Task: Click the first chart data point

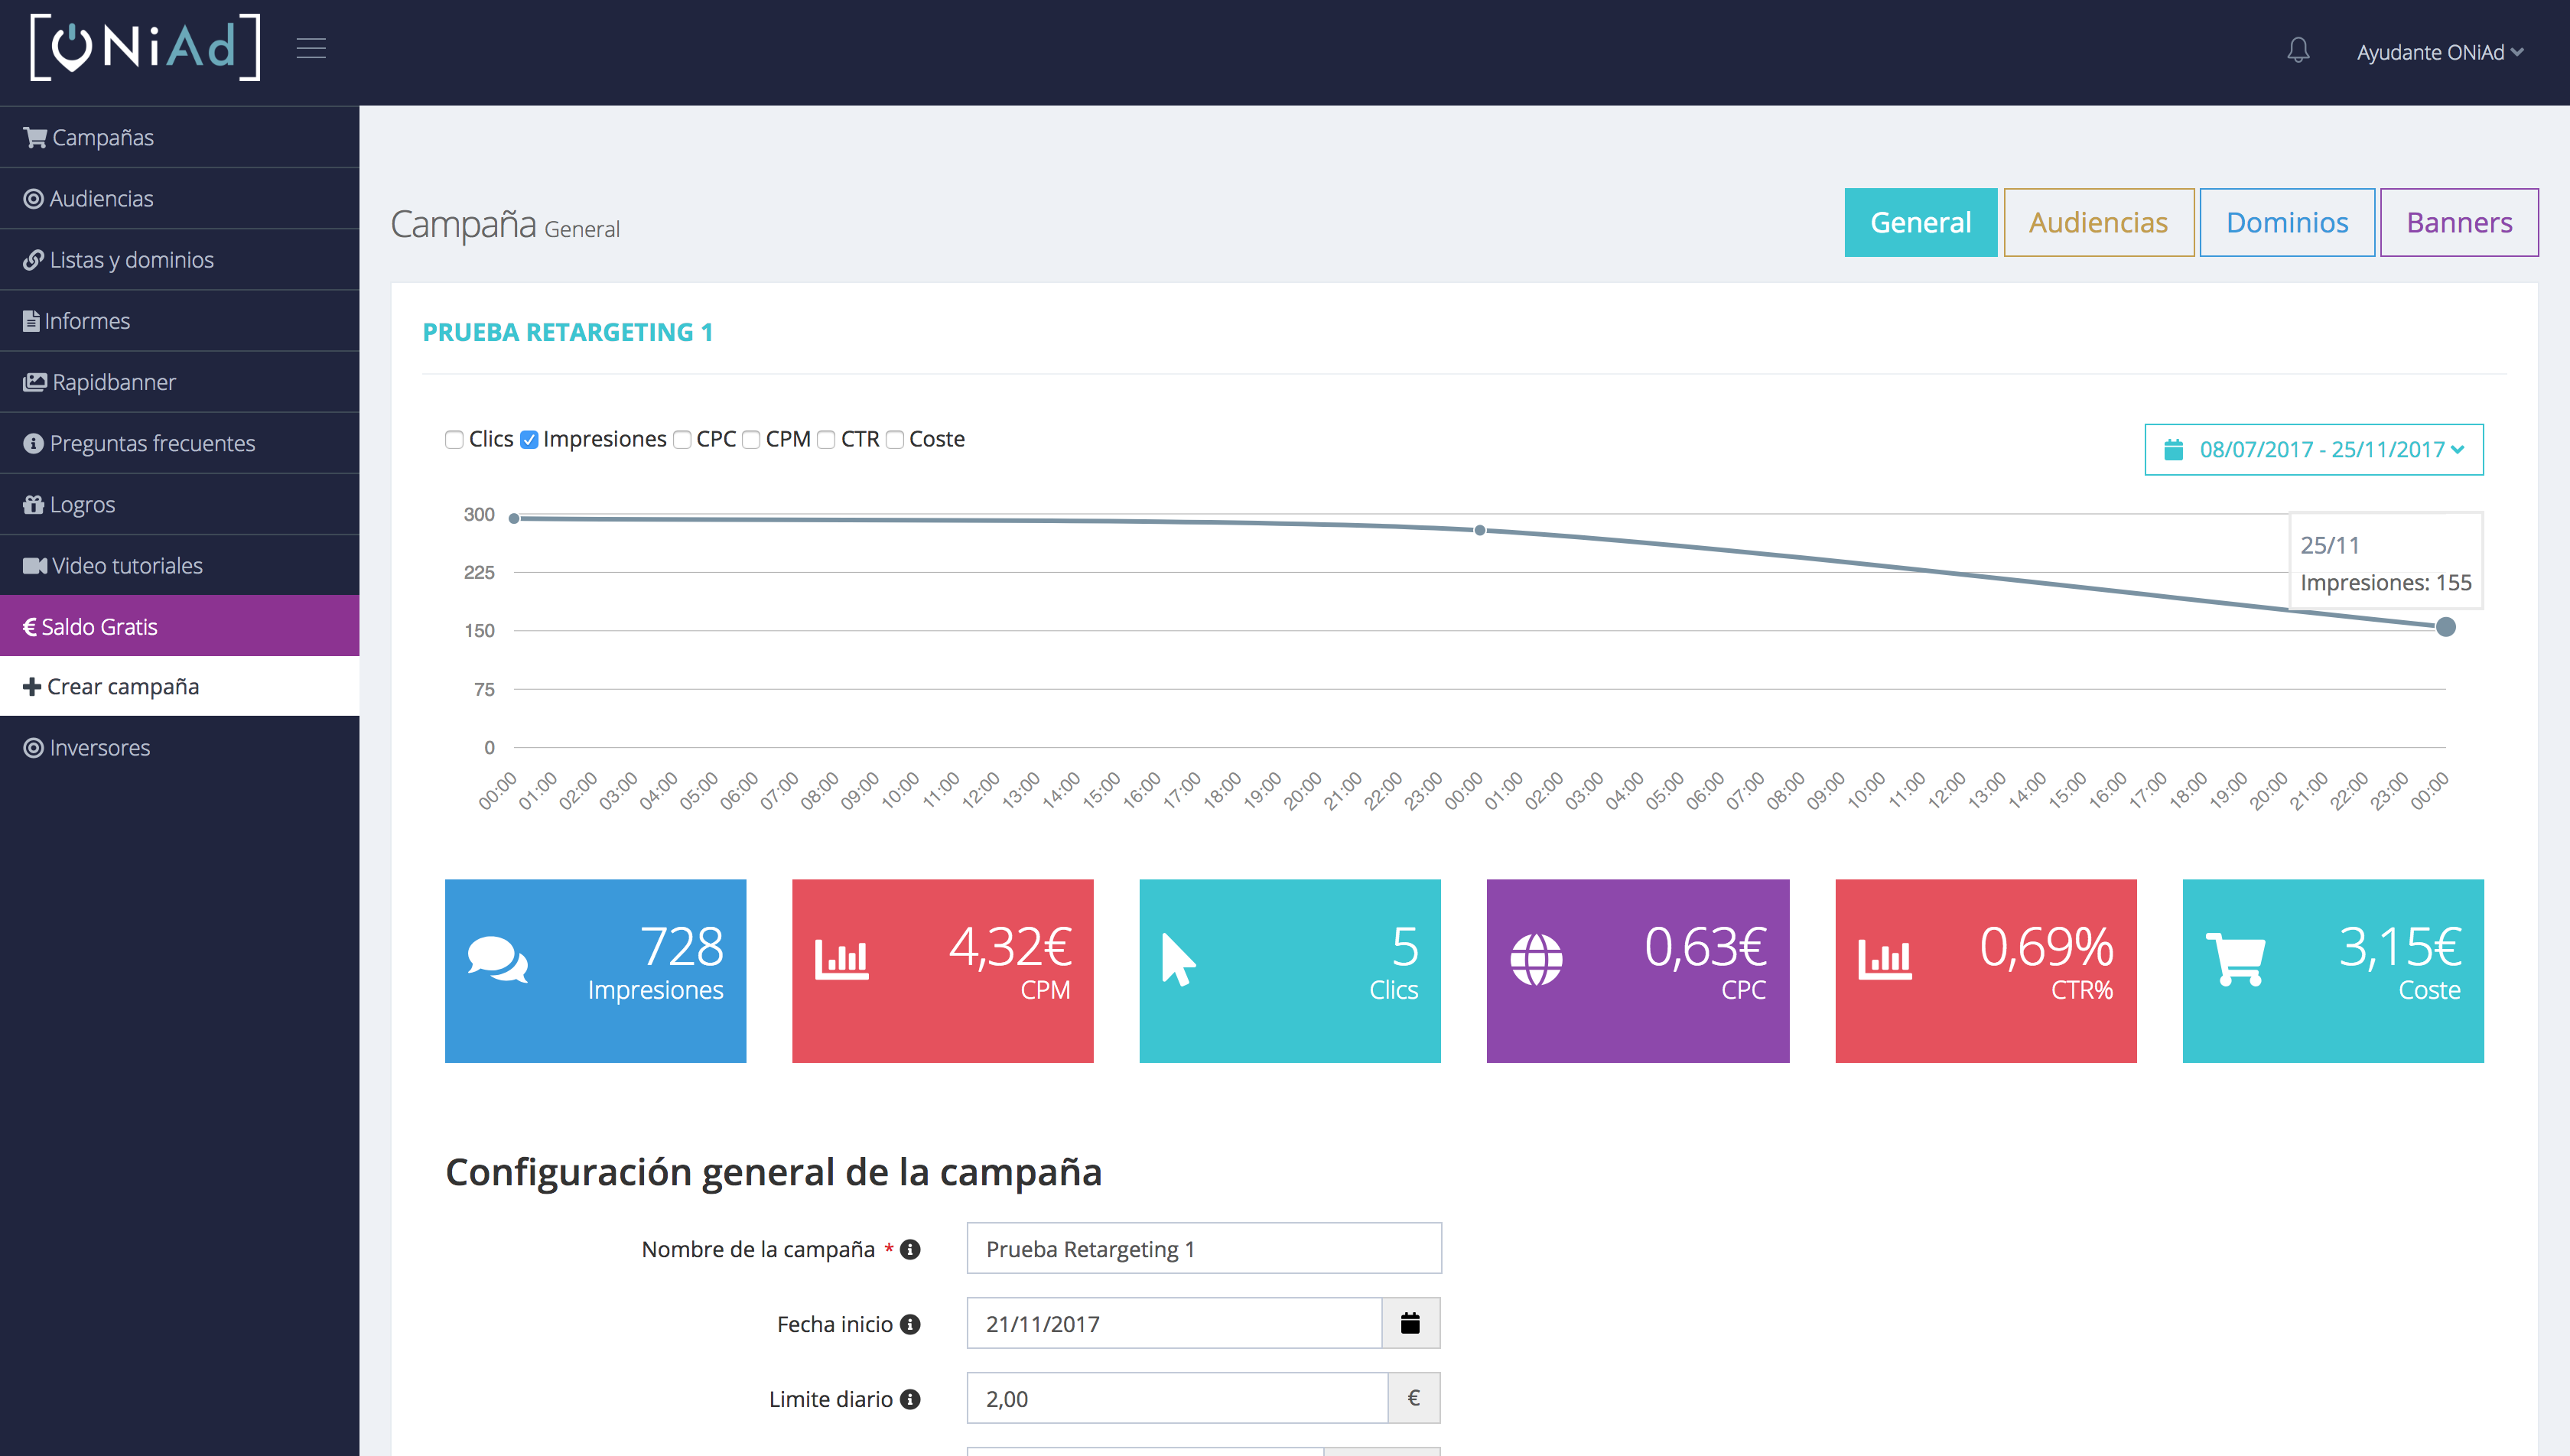Action: pos(514,518)
